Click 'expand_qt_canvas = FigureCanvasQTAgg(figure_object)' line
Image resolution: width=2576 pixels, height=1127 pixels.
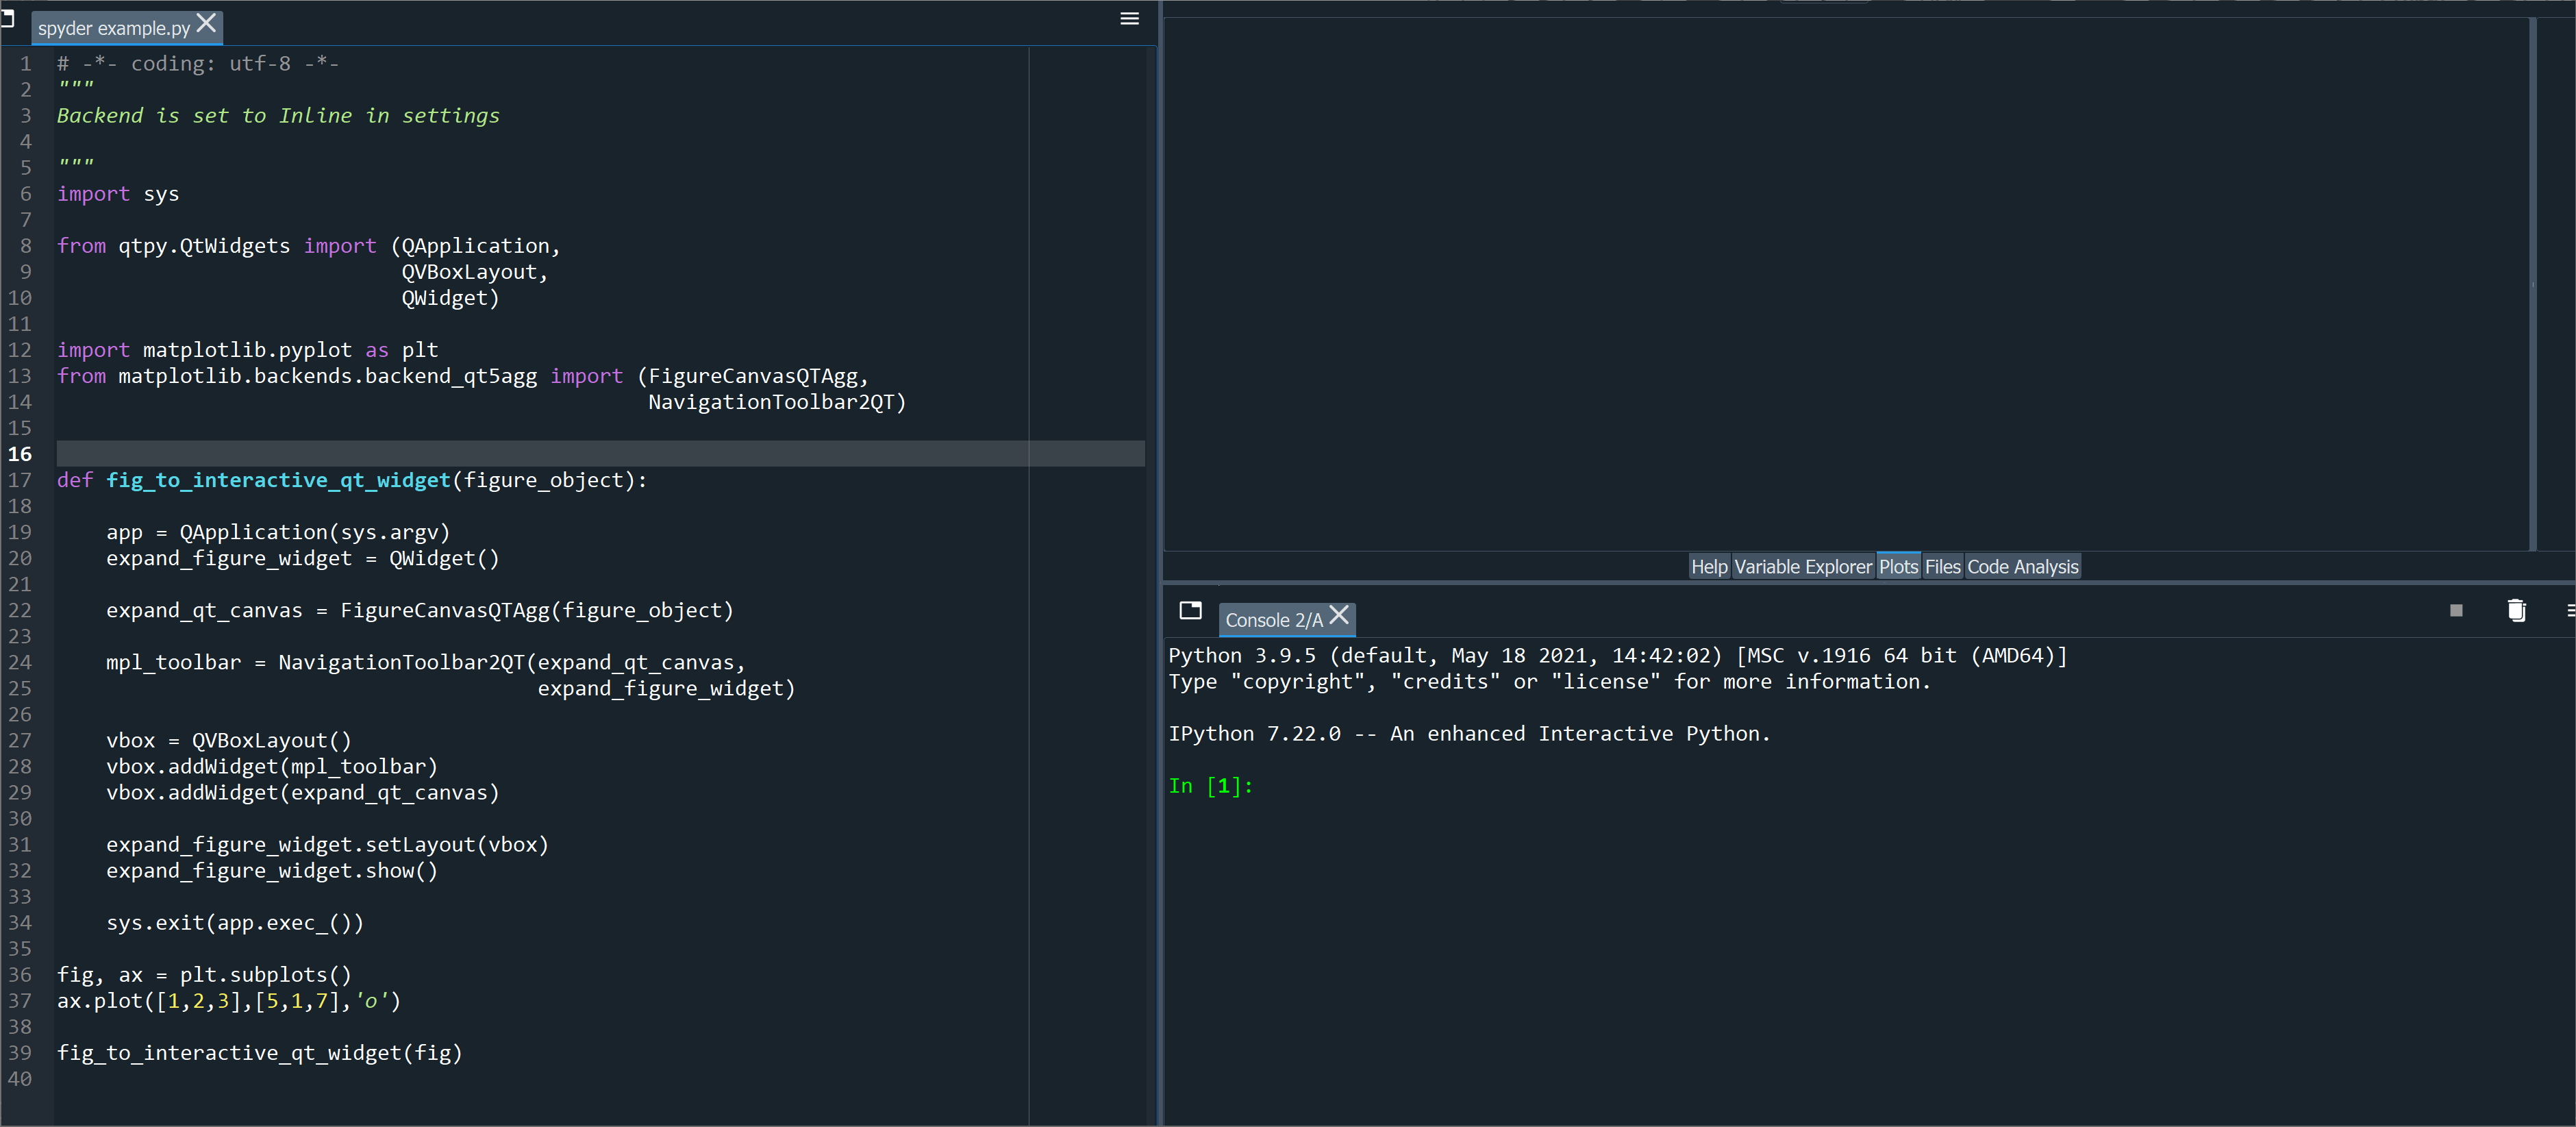(420, 610)
